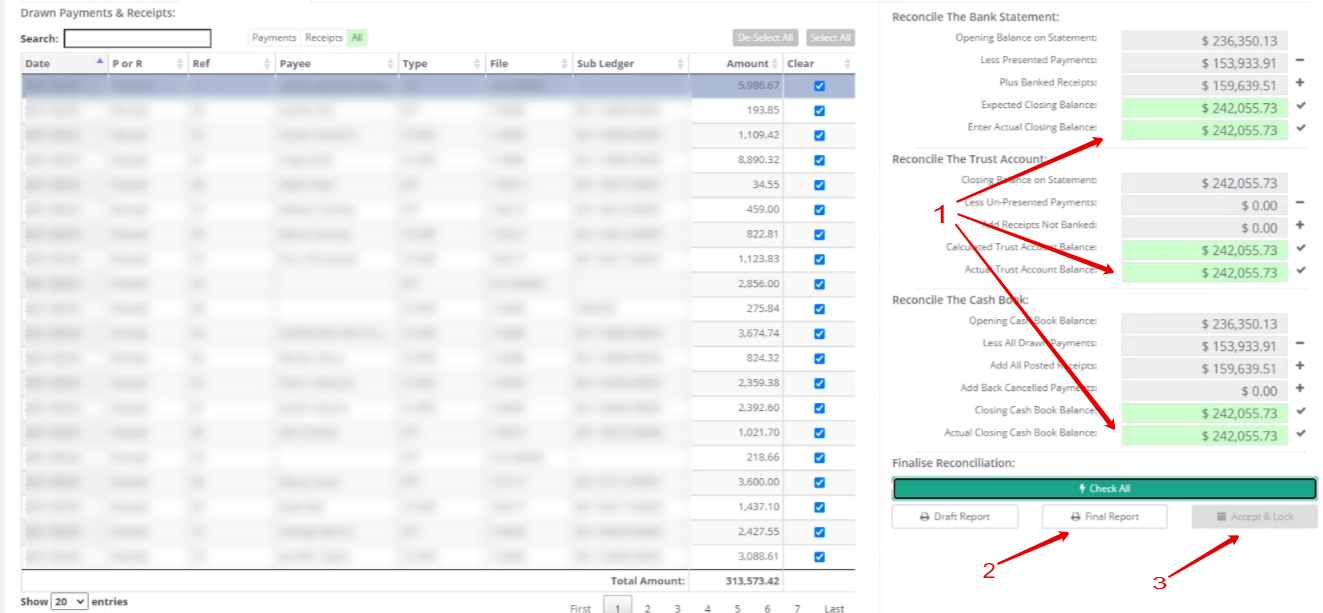Click checkmark beside Actual Trust Account Balance
The height and width of the screenshot is (613, 1323).
point(1300,270)
